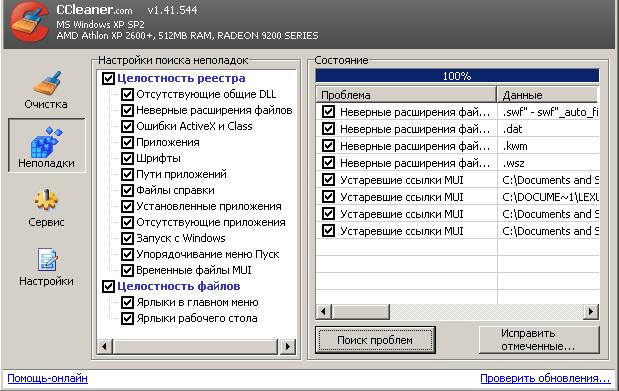Open the Помощь-онлайн link

click(x=47, y=378)
